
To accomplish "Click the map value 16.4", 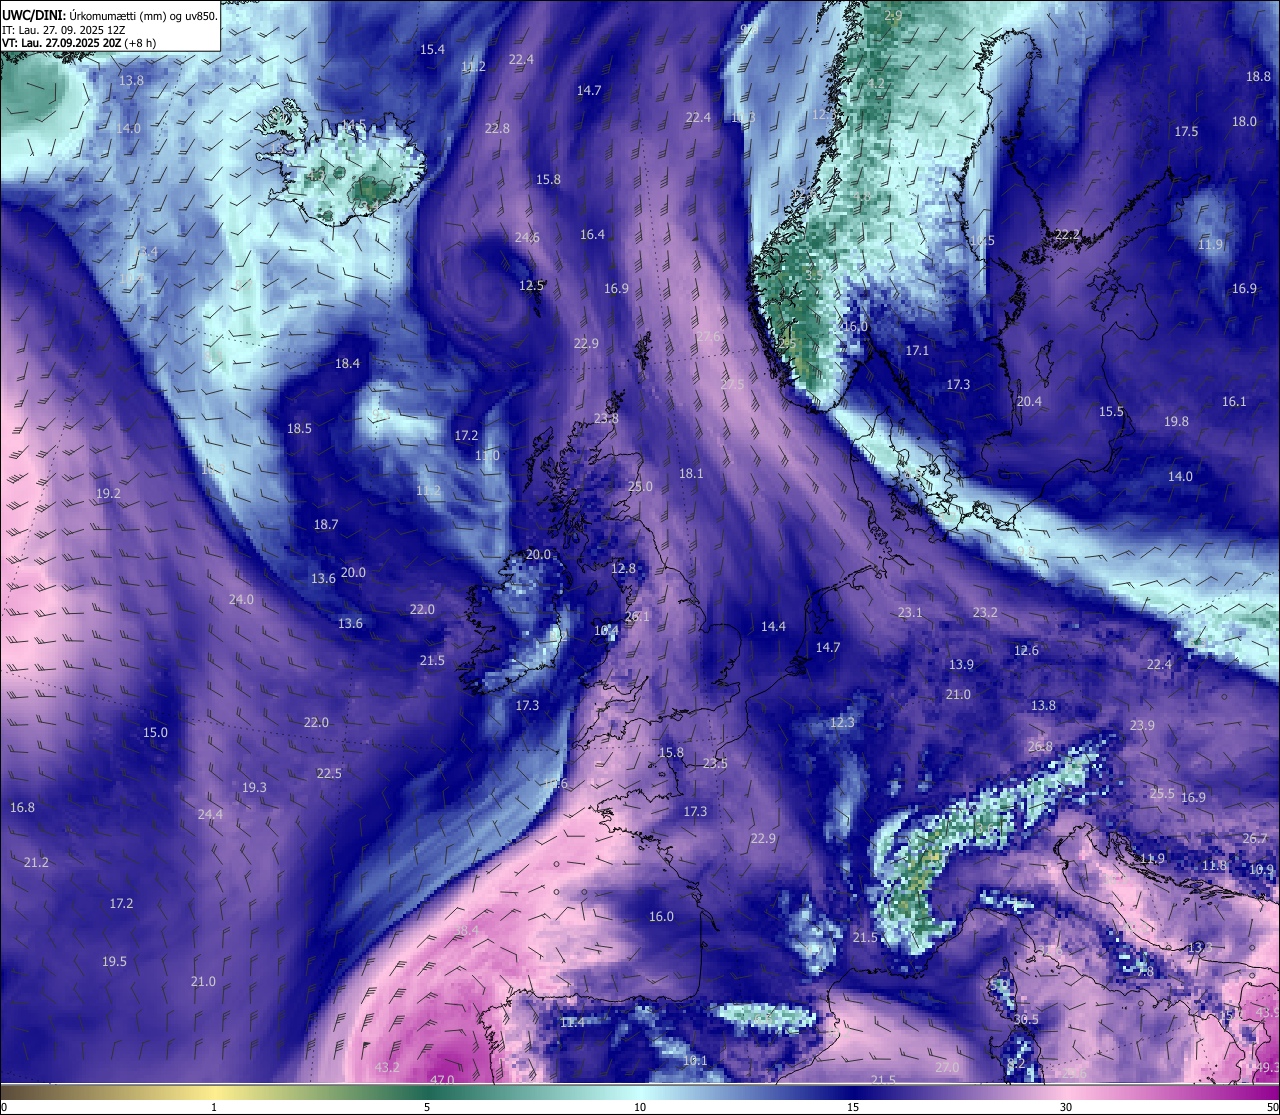I will click(592, 234).
